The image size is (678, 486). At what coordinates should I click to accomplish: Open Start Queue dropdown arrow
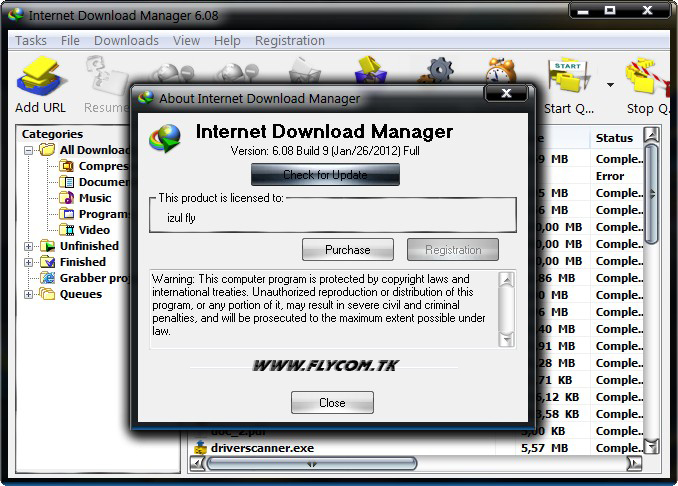[x=610, y=85]
